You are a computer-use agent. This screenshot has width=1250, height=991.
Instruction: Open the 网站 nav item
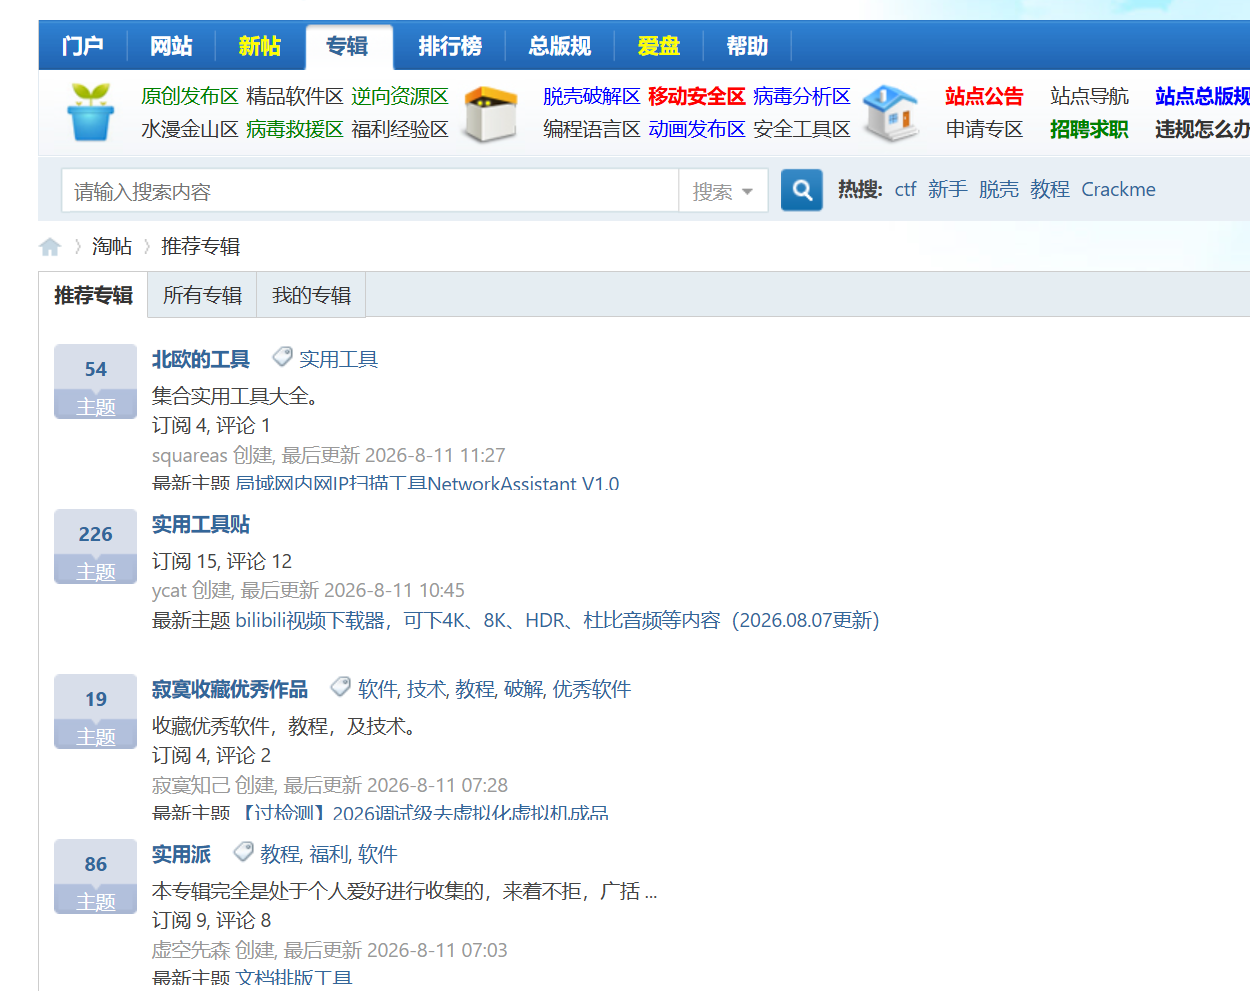(171, 46)
